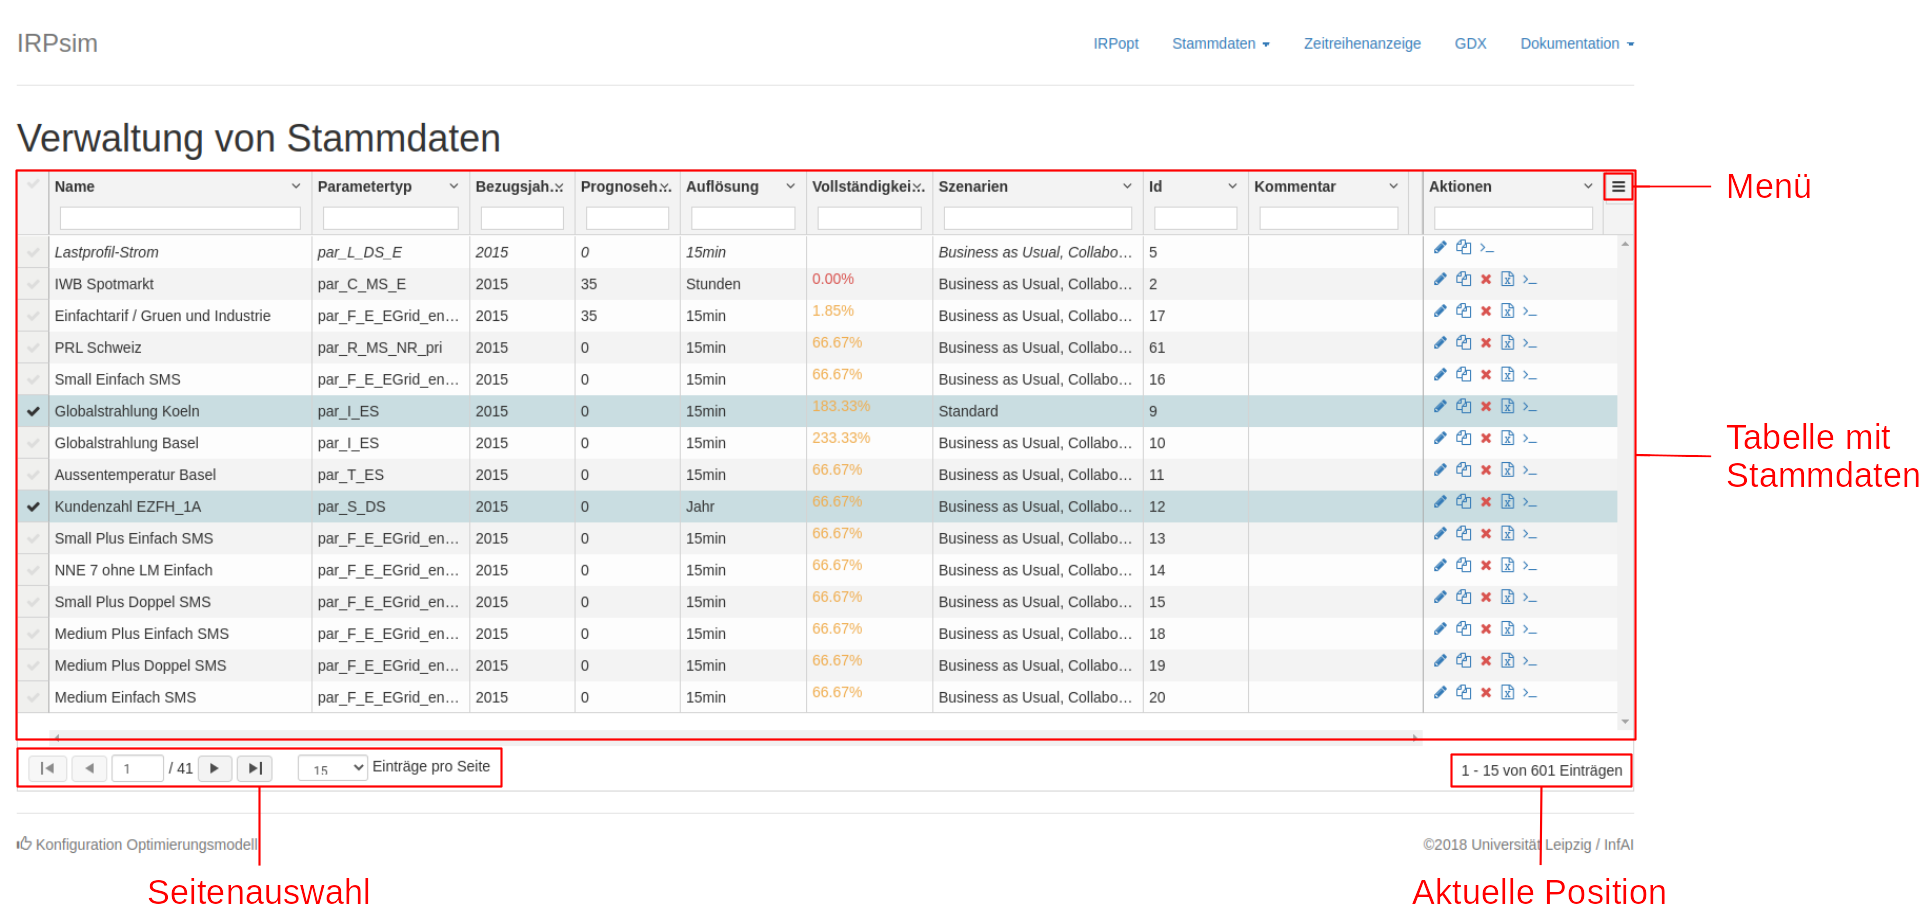Open the grid menu hamburger icon
Screen dimensions: 1920x904
click(1618, 187)
